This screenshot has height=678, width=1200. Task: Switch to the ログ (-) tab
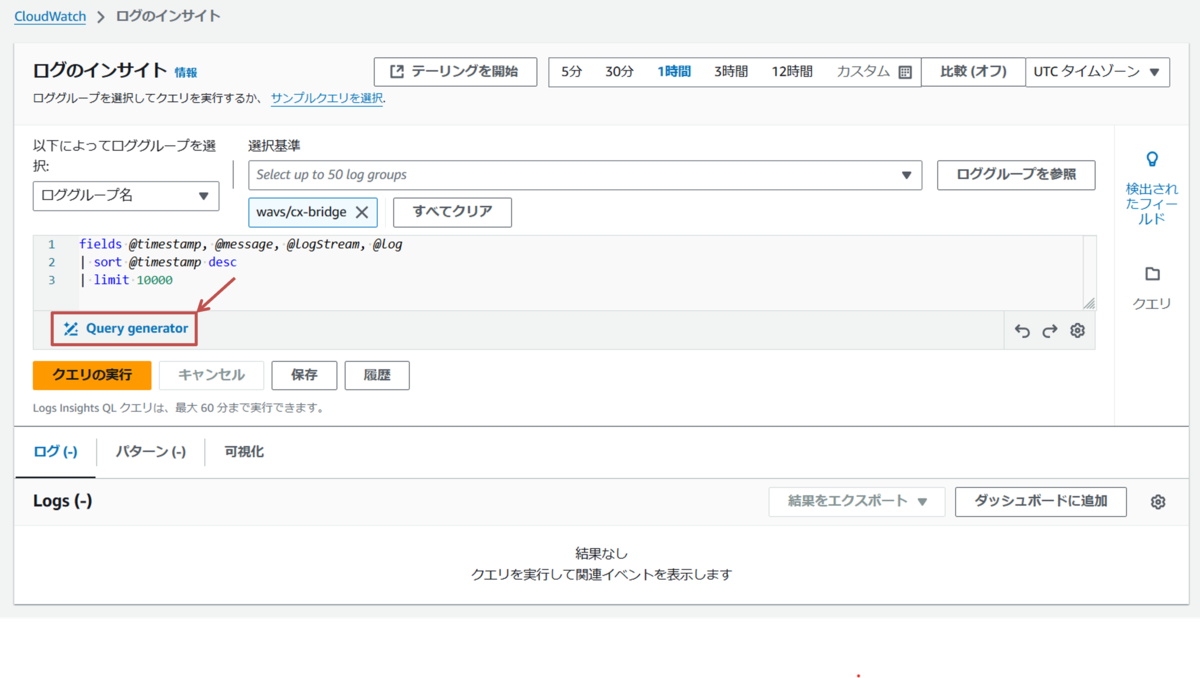click(55, 452)
